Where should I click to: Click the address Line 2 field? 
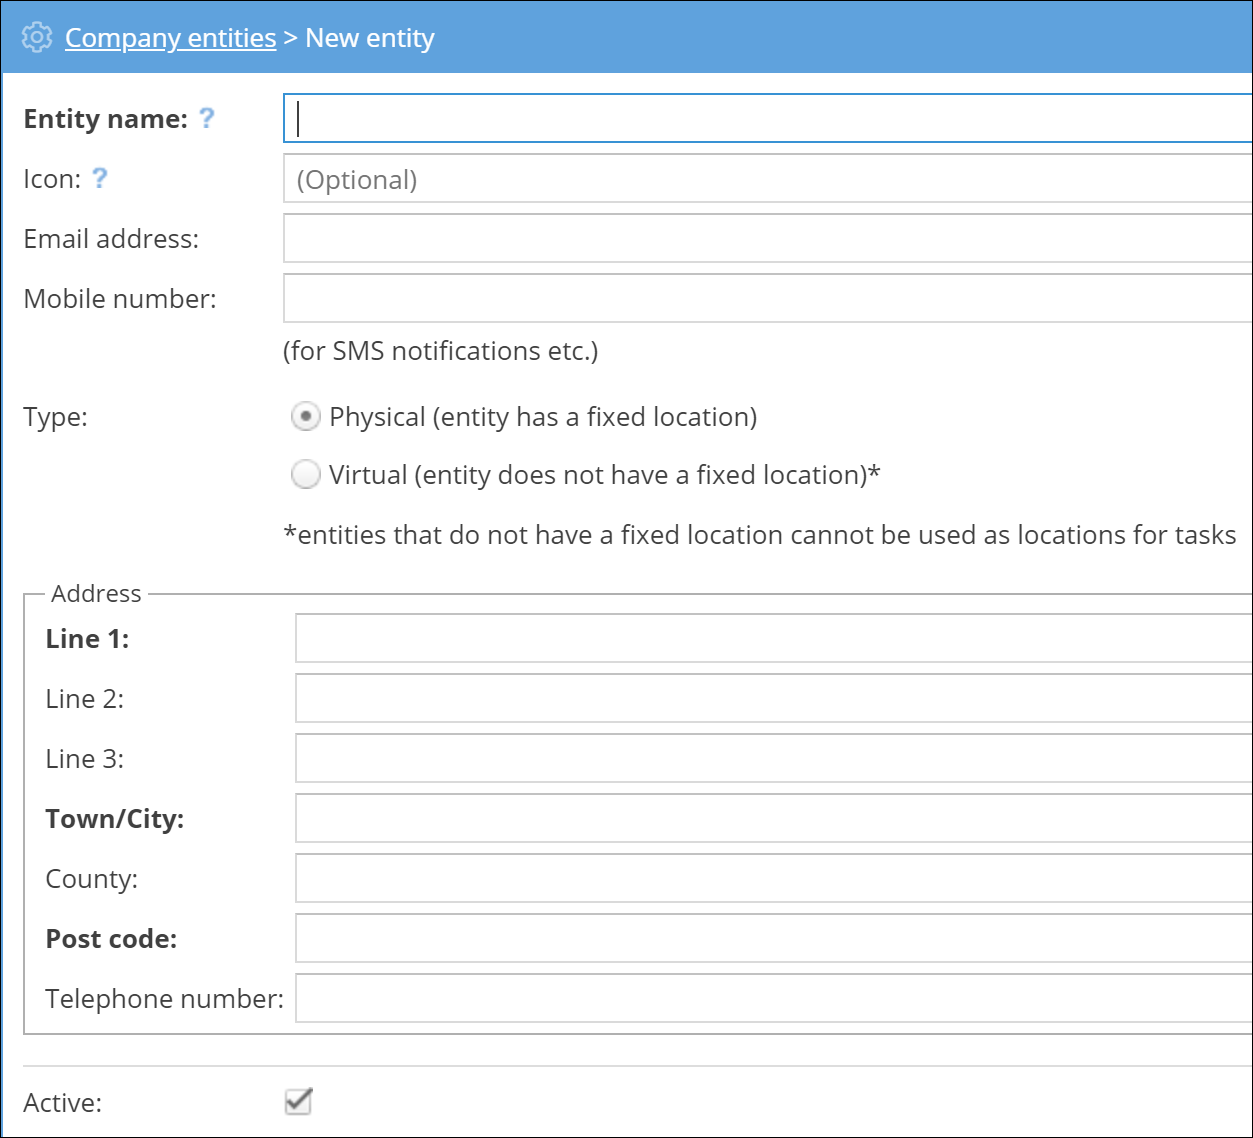pos(774,699)
